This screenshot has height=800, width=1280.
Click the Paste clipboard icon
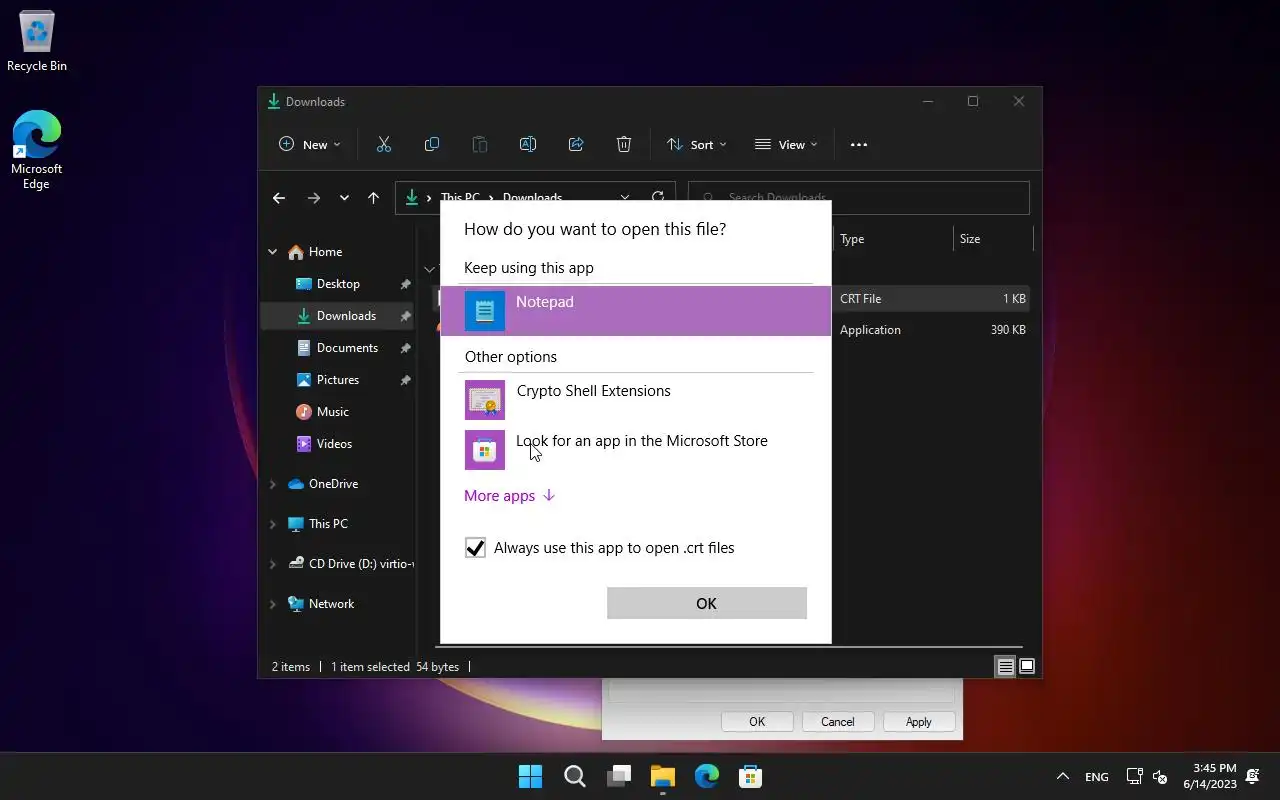(x=480, y=145)
